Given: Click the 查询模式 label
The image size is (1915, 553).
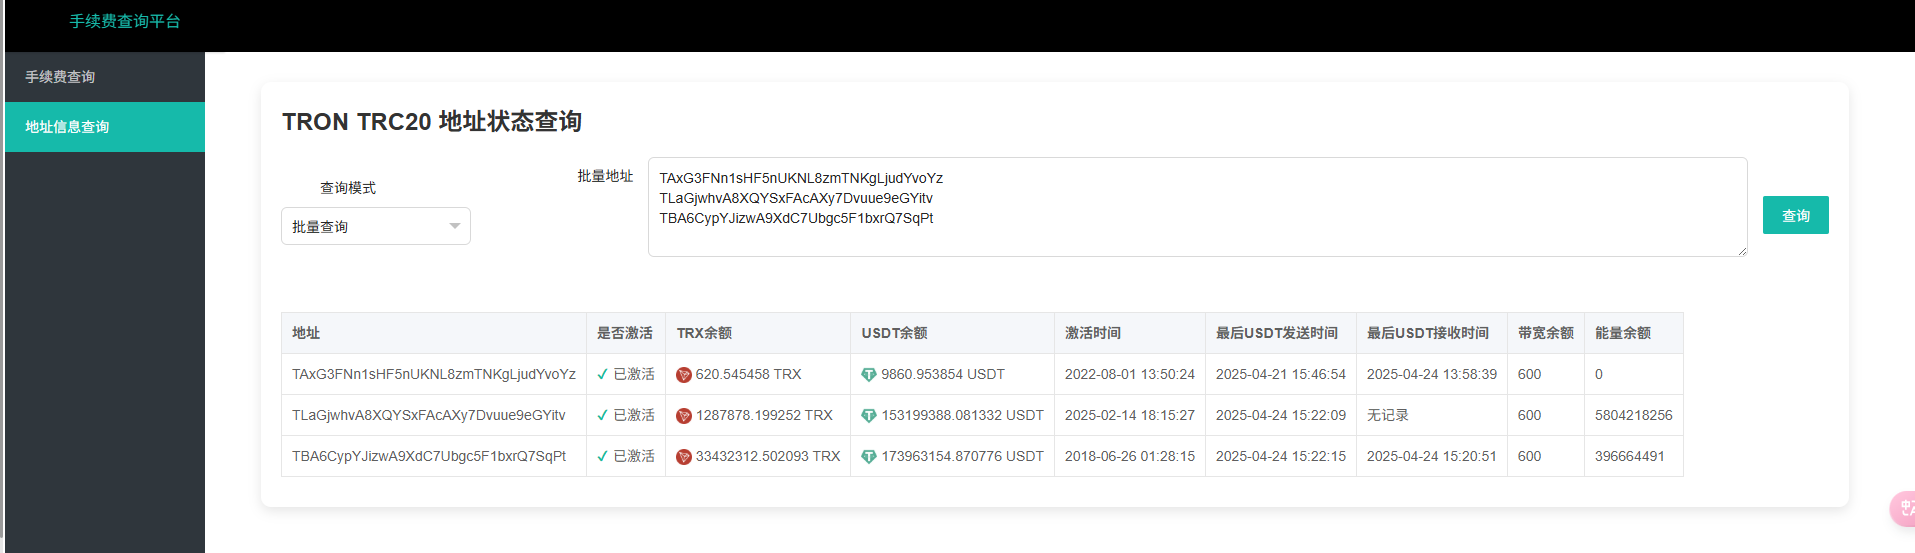Looking at the screenshot, I should [348, 188].
